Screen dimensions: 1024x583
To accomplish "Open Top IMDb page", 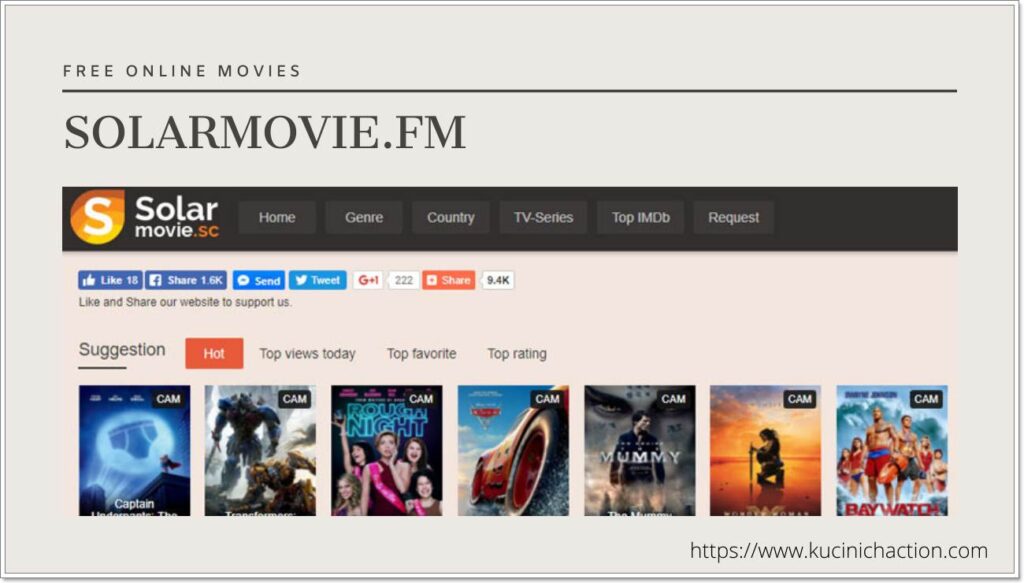I will point(641,217).
